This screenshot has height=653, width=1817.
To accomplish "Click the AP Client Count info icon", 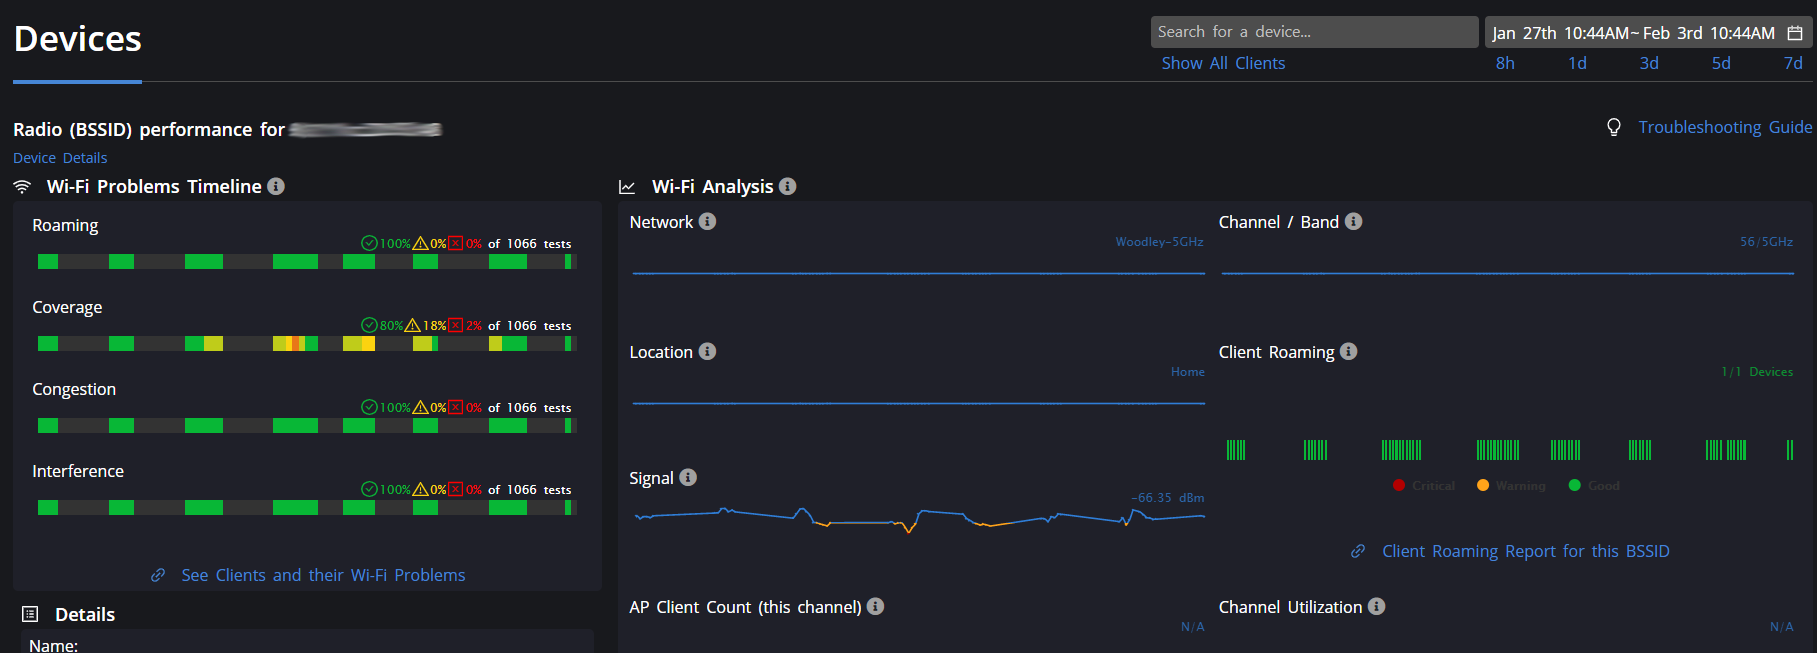I will [875, 607].
